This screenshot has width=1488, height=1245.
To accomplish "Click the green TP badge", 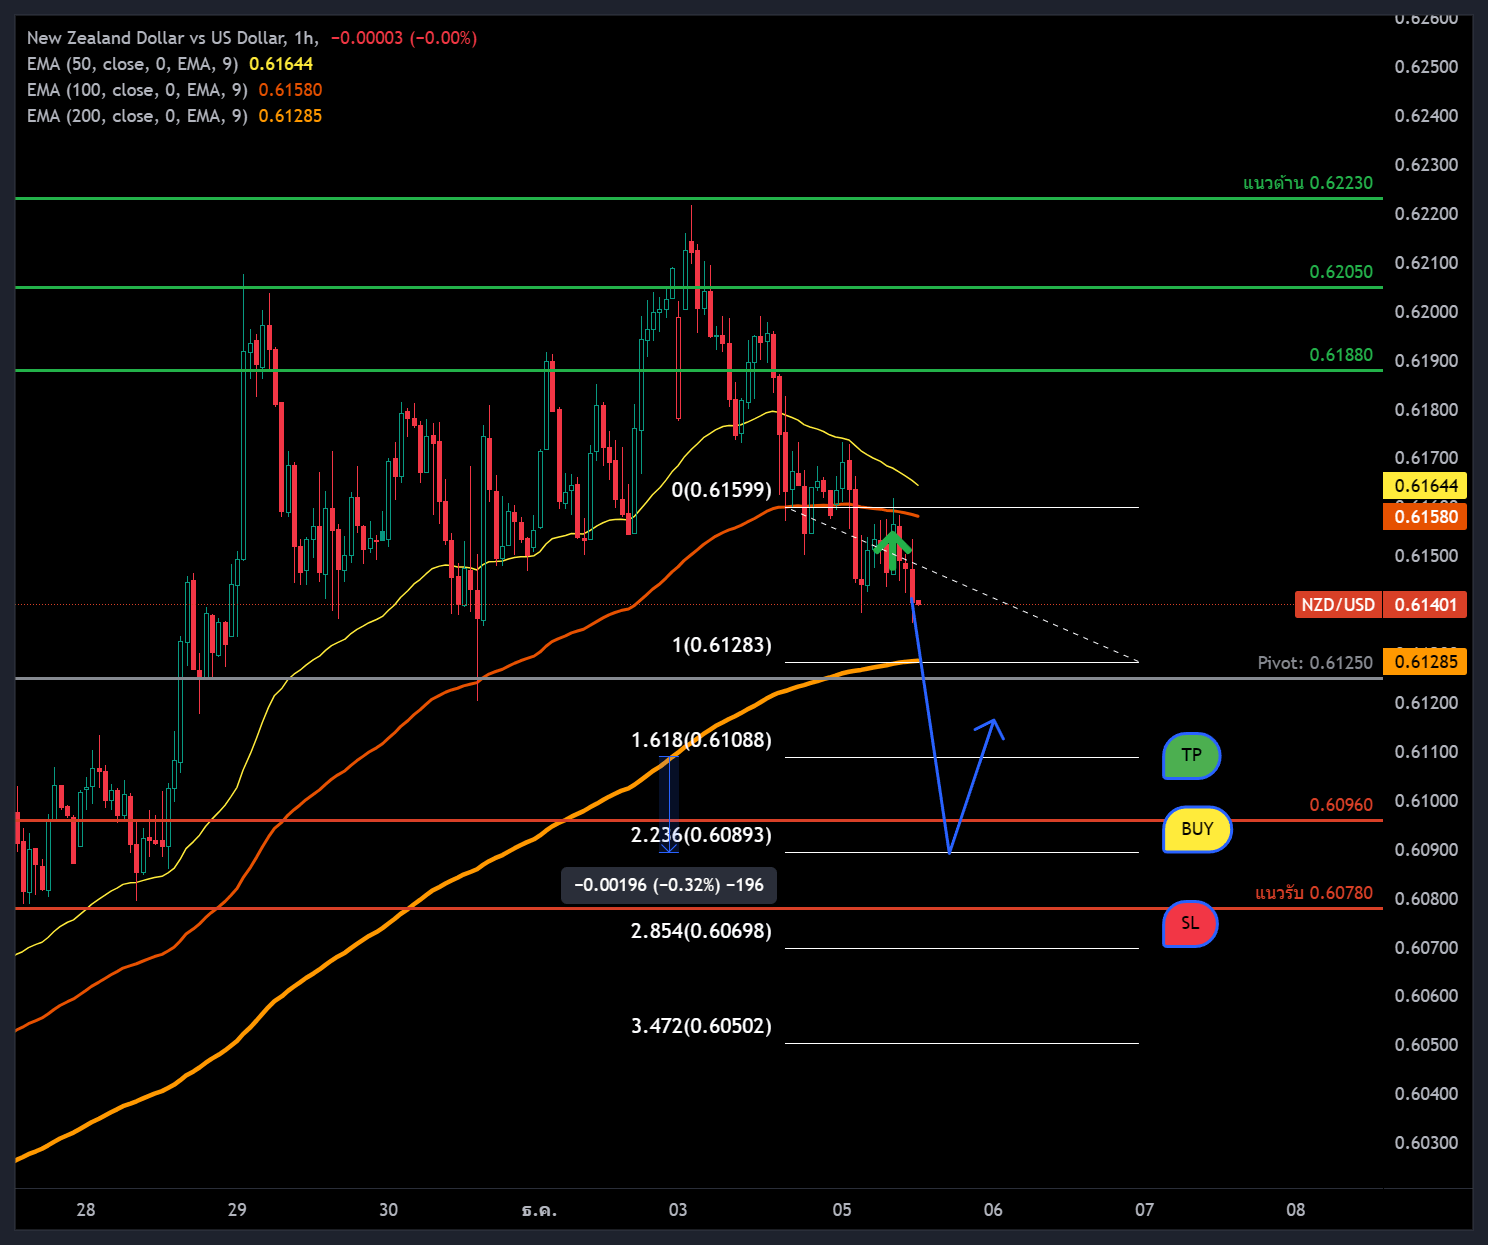I will (x=1191, y=757).
